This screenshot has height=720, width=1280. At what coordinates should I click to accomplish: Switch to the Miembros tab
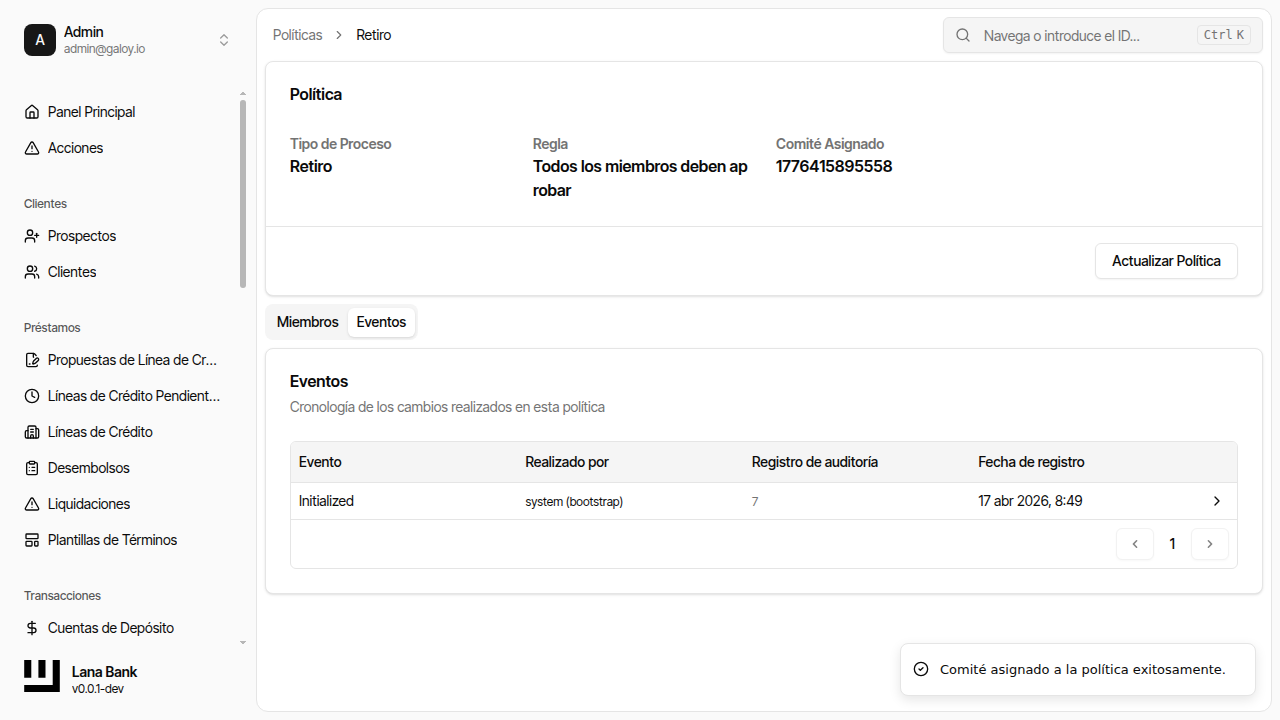pyautogui.click(x=307, y=321)
